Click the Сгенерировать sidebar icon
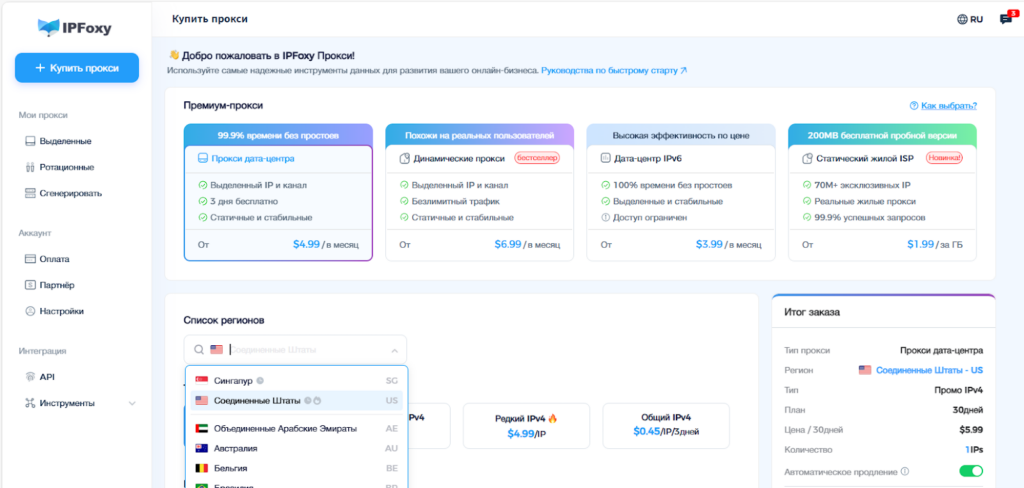 [29, 193]
